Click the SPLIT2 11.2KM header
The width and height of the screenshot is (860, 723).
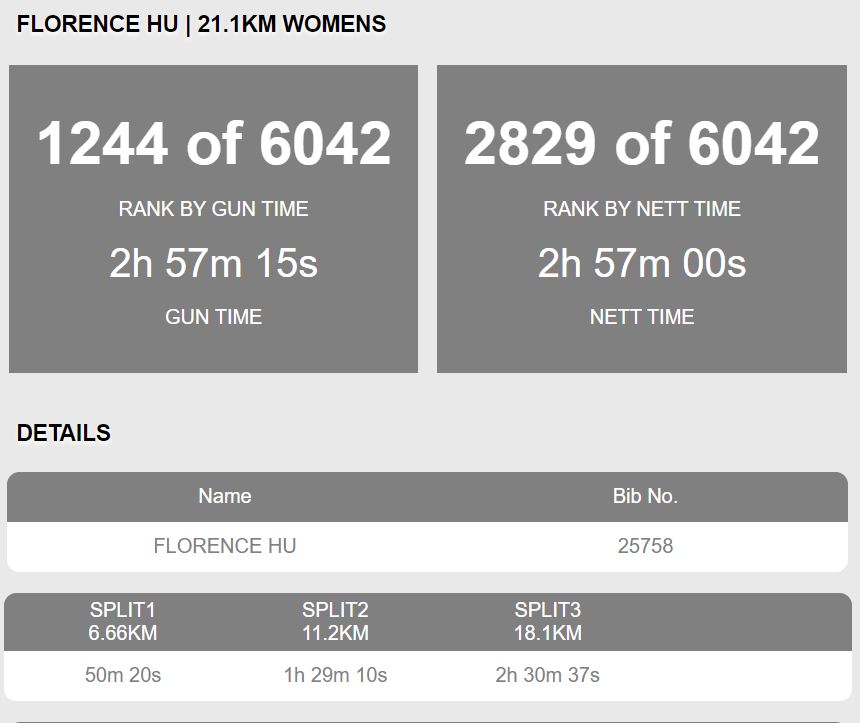335,622
